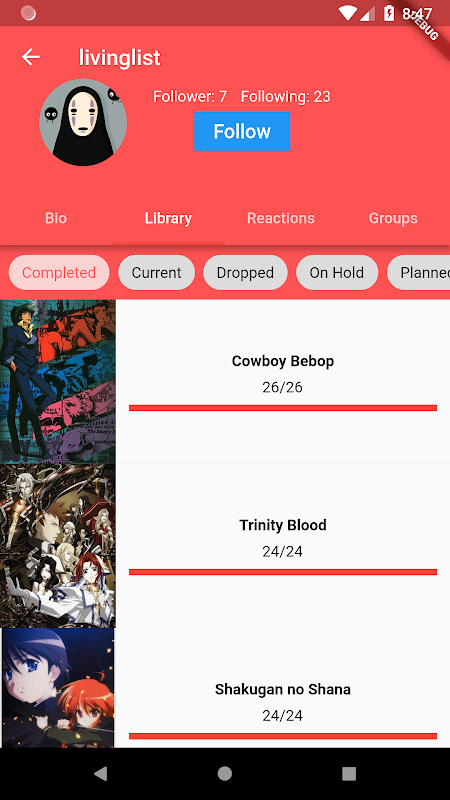
Task: Tap the back arrow icon
Action: coord(31,57)
